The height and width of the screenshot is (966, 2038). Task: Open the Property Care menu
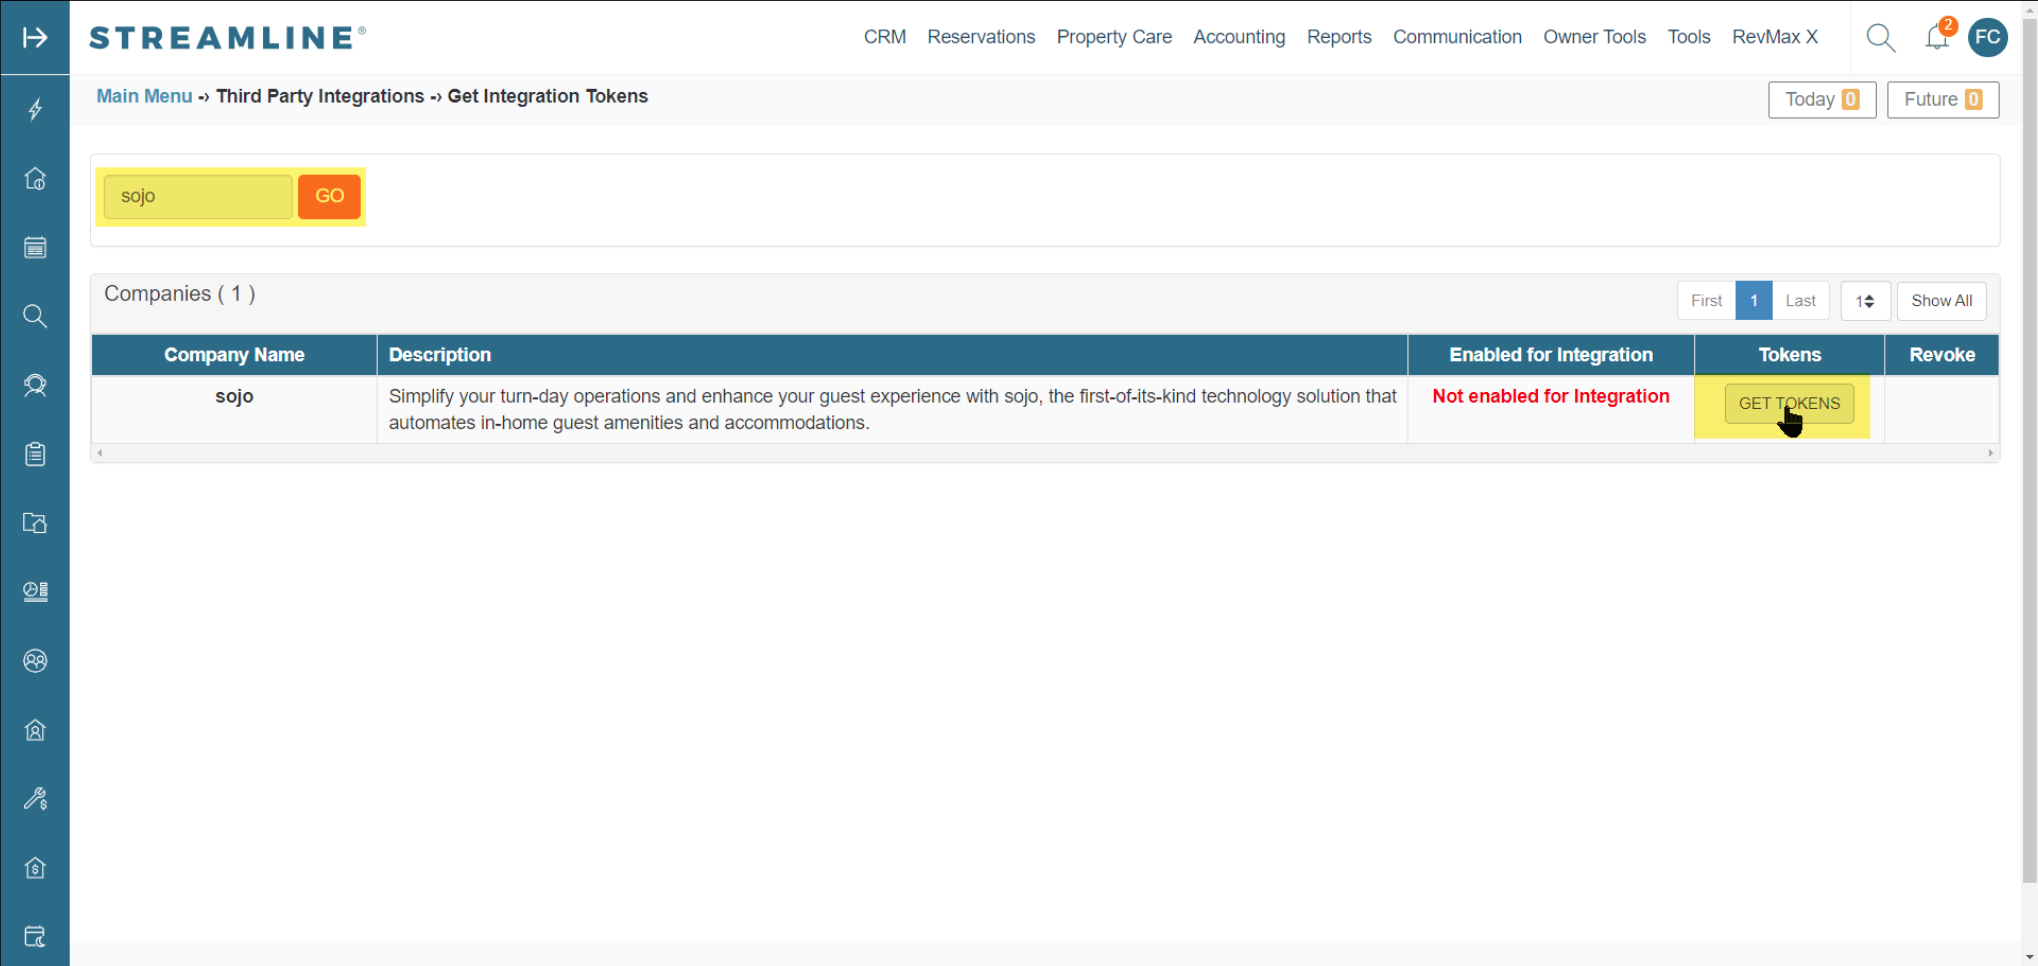(x=1113, y=37)
